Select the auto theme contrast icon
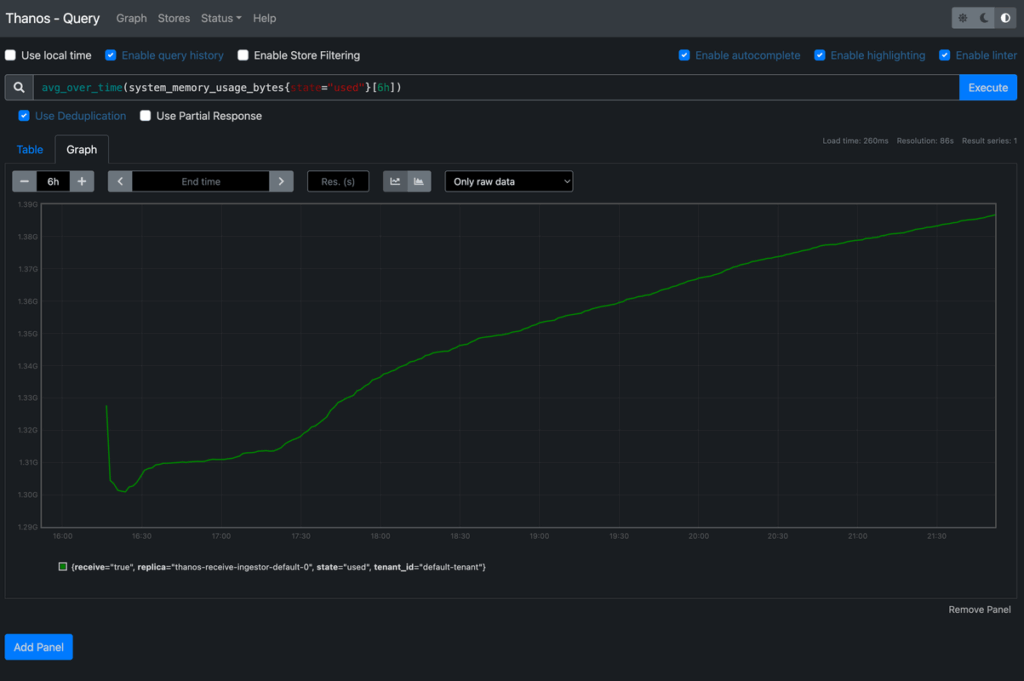This screenshot has width=1024, height=681. coord(1006,18)
